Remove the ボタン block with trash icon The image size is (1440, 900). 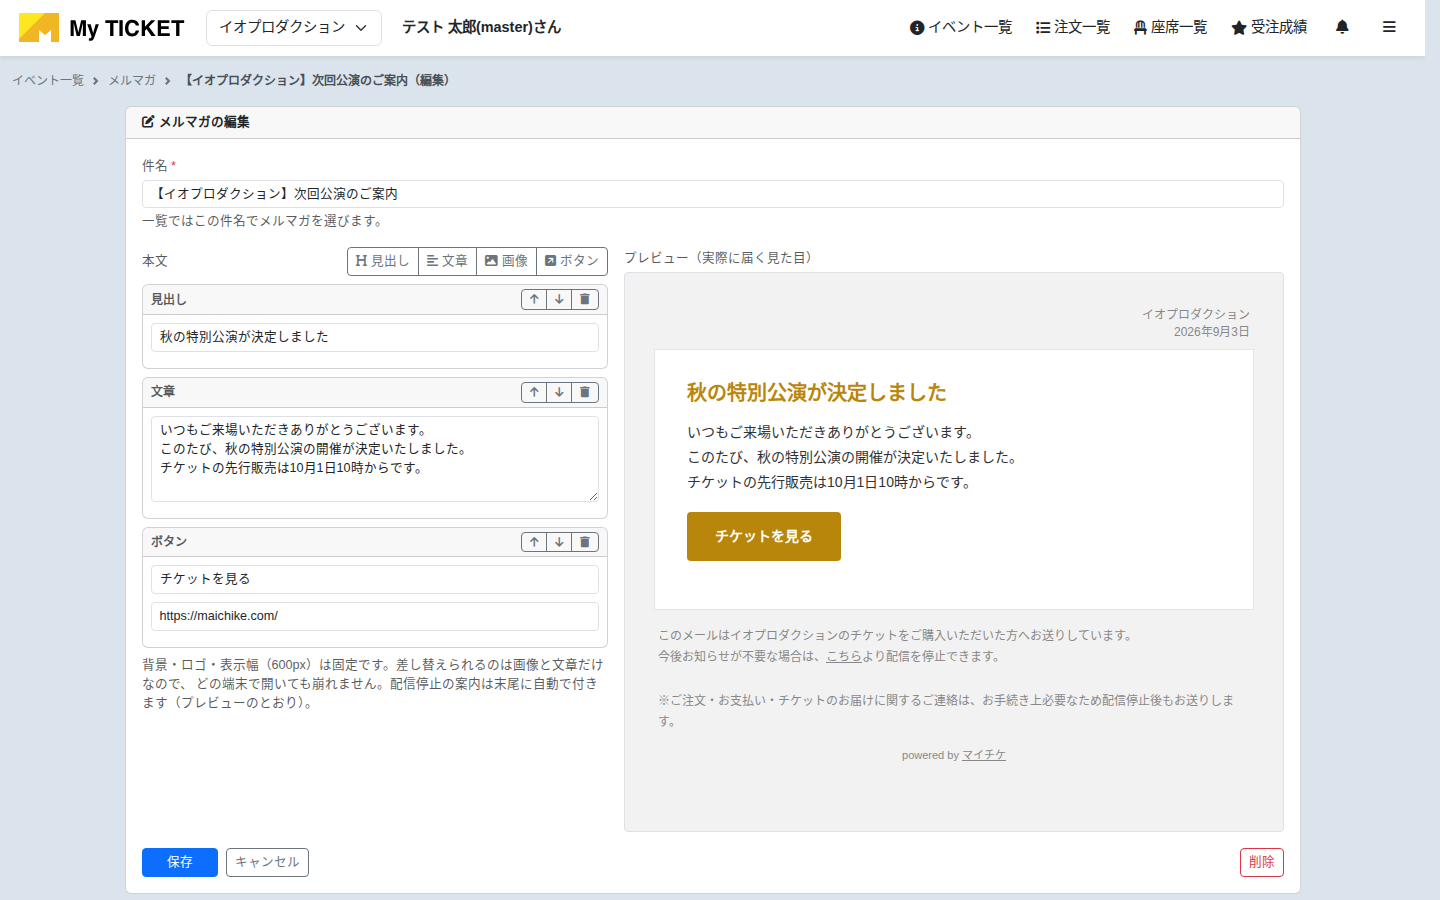point(585,542)
